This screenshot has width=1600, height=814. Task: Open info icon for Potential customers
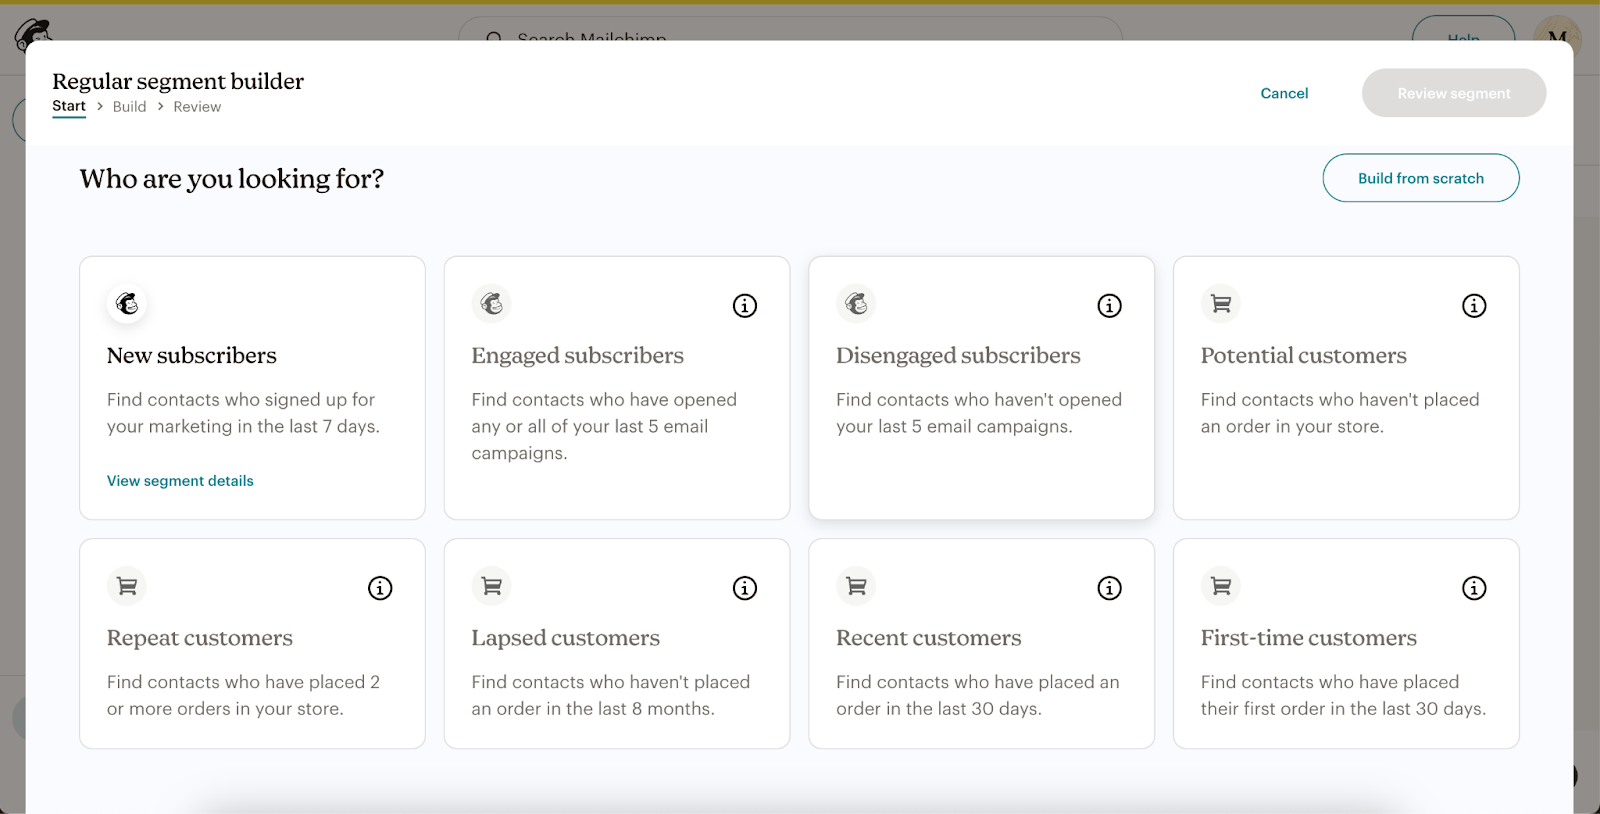[1474, 306]
